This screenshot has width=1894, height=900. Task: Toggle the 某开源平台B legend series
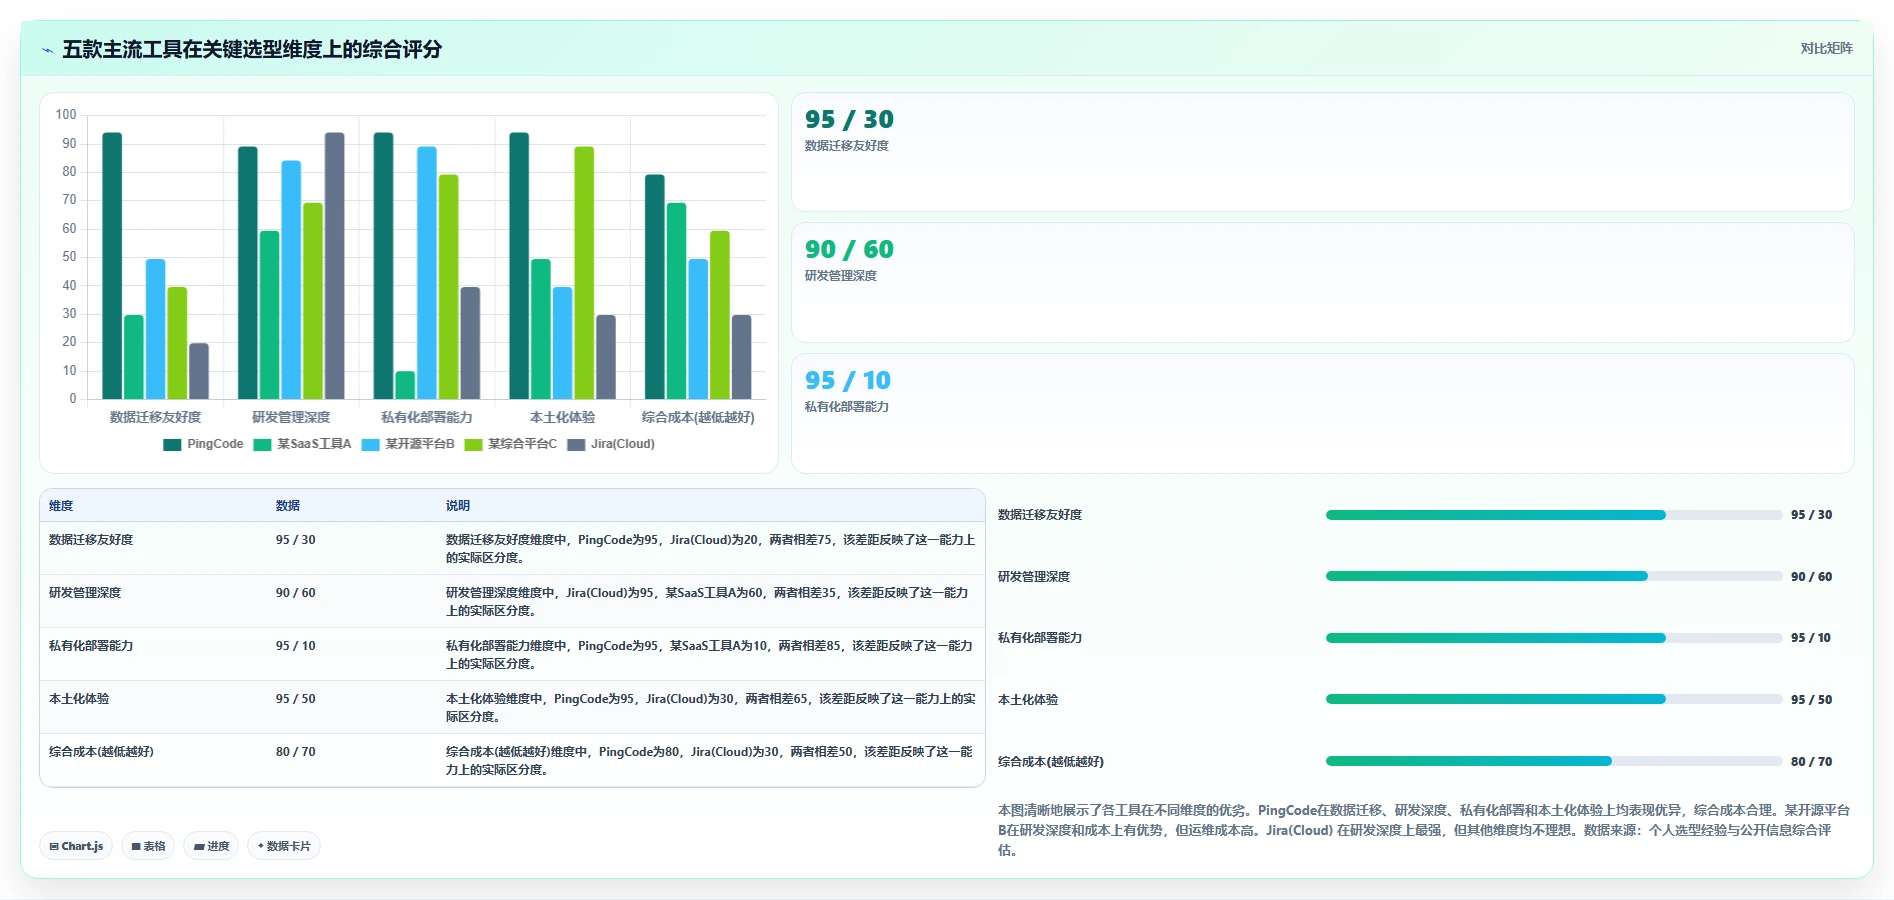(x=408, y=444)
